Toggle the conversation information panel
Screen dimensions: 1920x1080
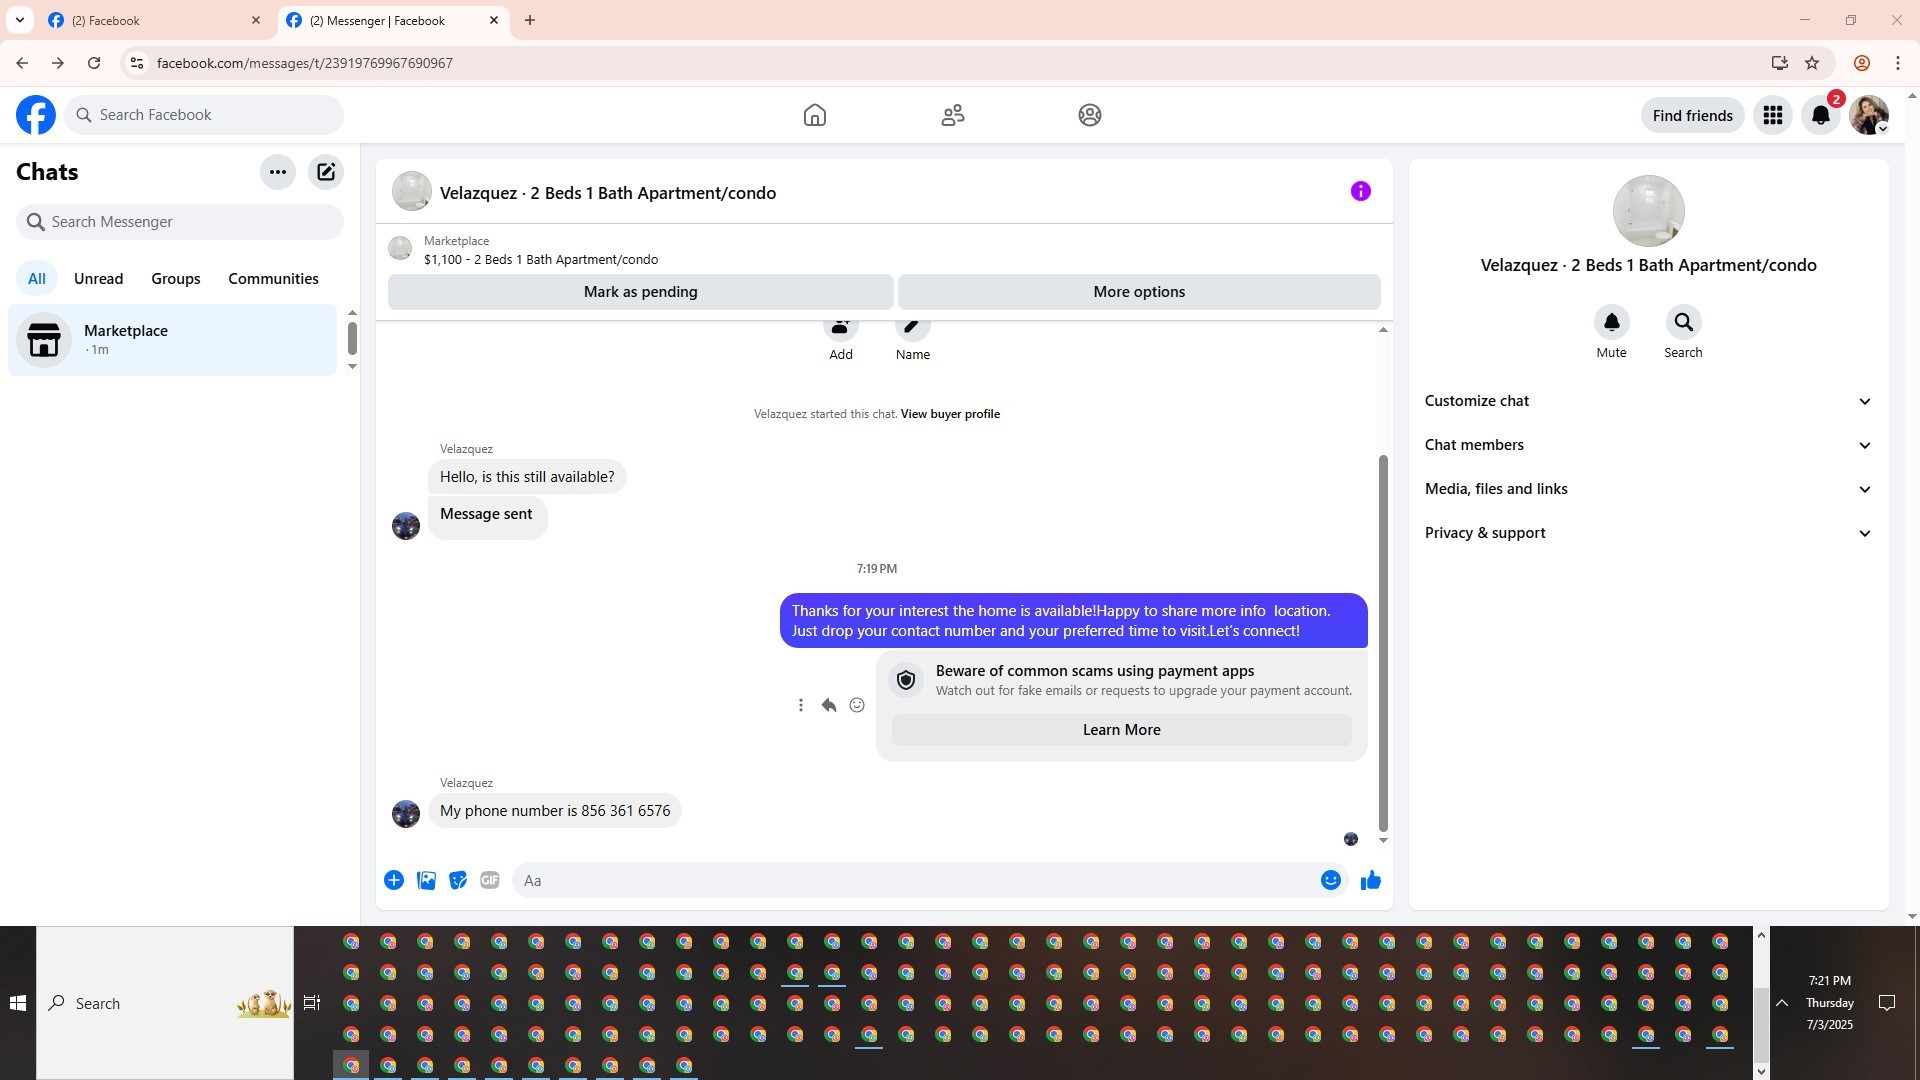[x=1360, y=191]
